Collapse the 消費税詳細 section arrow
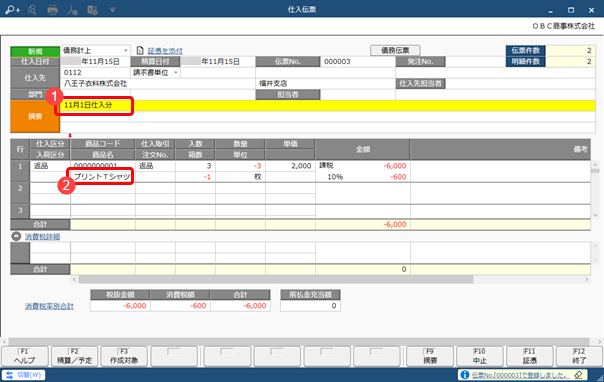The image size is (604, 382). click(x=16, y=236)
